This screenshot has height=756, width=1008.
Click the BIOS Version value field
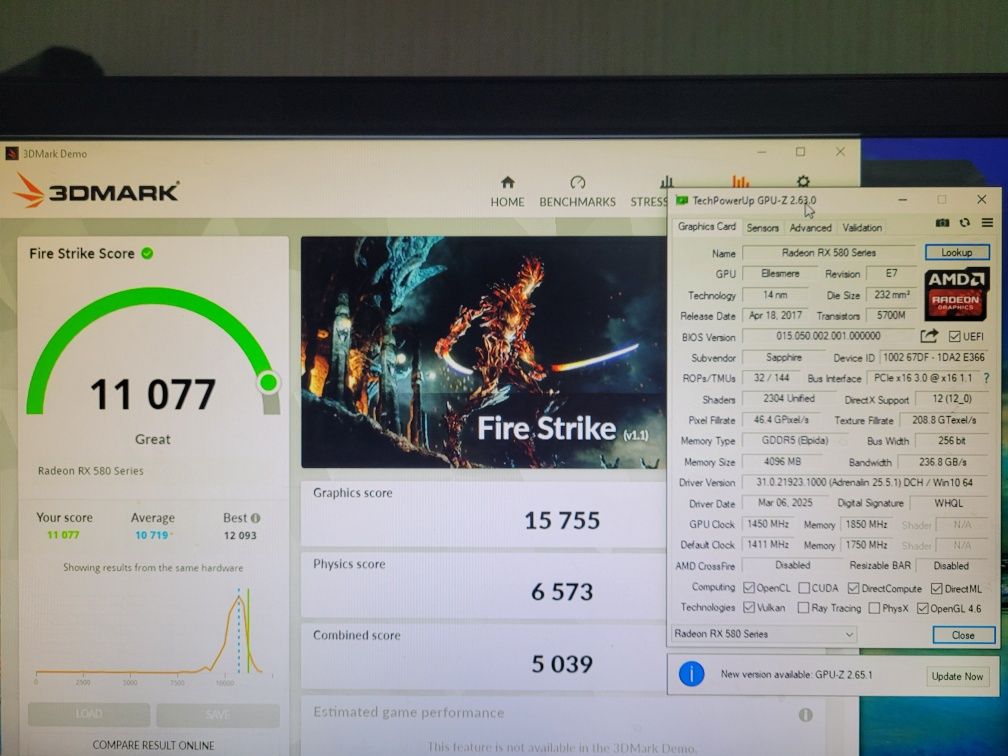click(x=828, y=336)
